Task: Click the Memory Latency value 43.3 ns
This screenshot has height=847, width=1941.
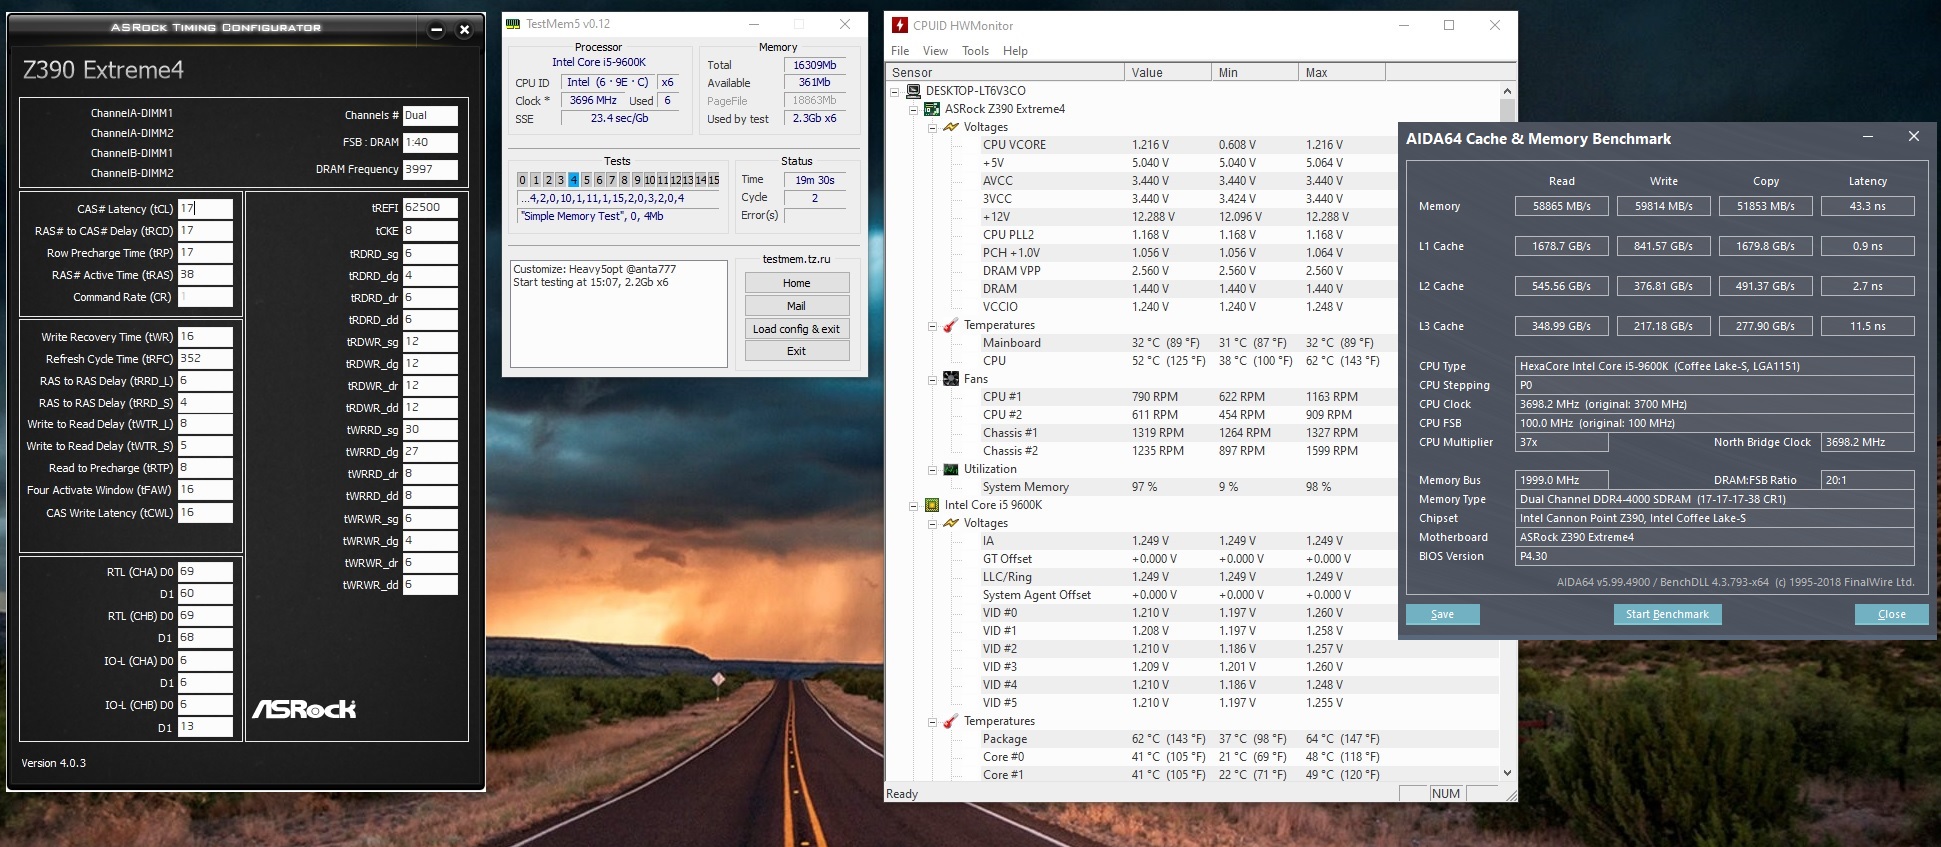Action: pyautogui.click(x=1868, y=206)
